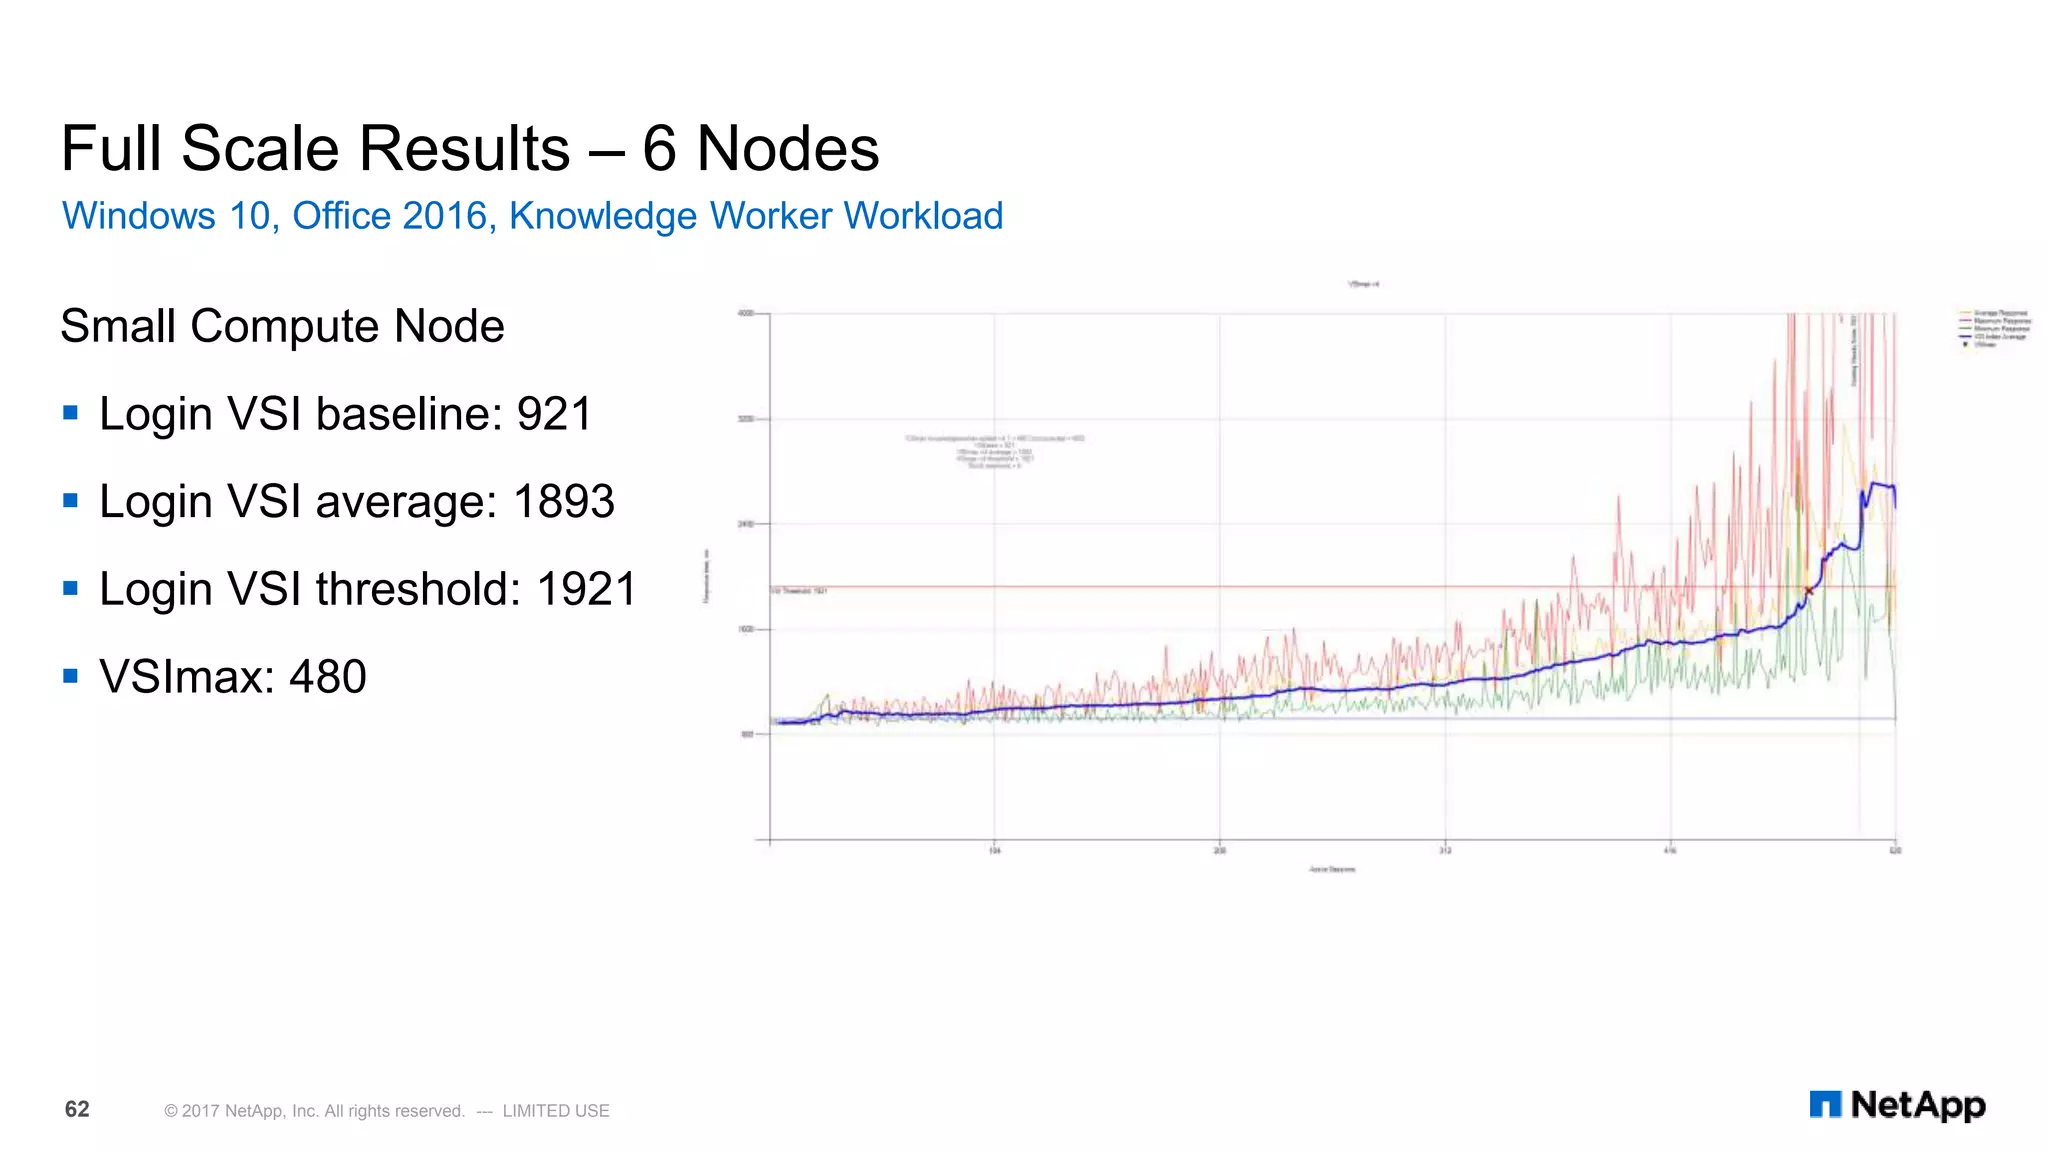Click the slide title 'Full Scale Results – 6 Nodes'
Image resolution: width=2048 pixels, height=1152 pixels.
pyautogui.click(x=470, y=148)
